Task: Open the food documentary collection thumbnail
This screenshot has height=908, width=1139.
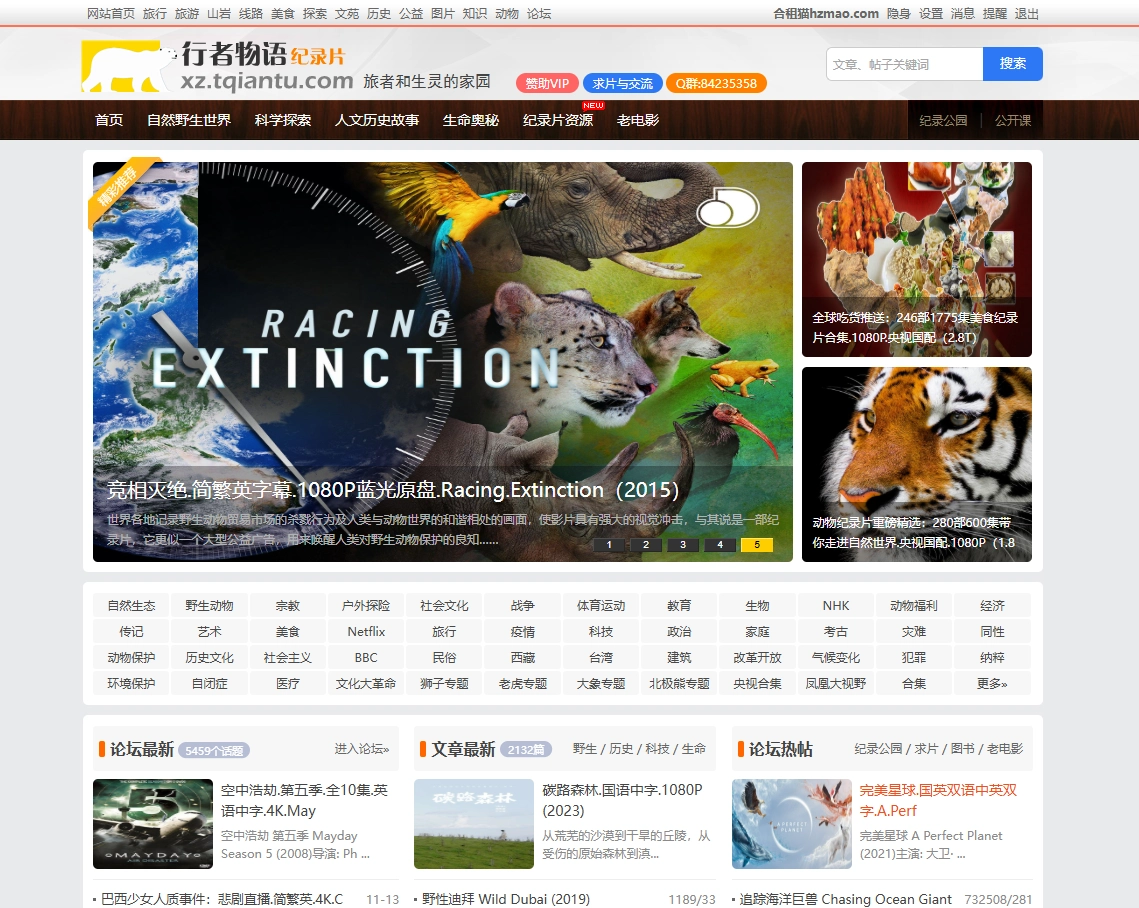Action: tap(916, 259)
